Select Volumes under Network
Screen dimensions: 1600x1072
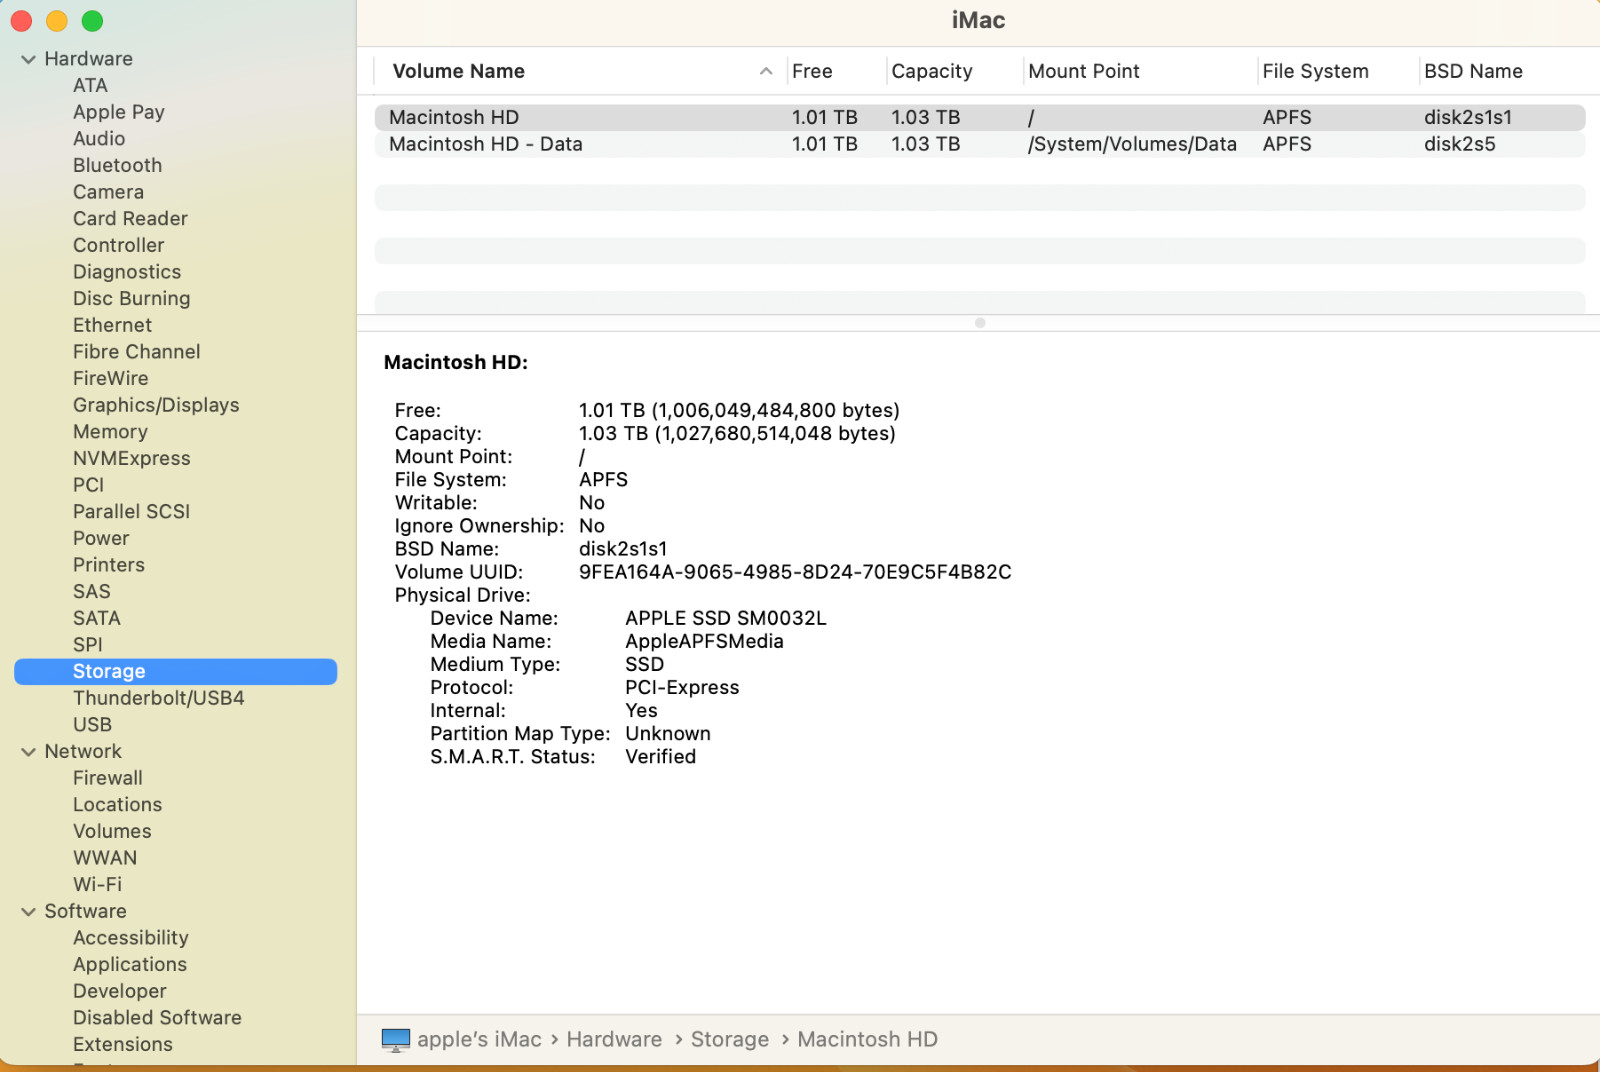tap(112, 831)
